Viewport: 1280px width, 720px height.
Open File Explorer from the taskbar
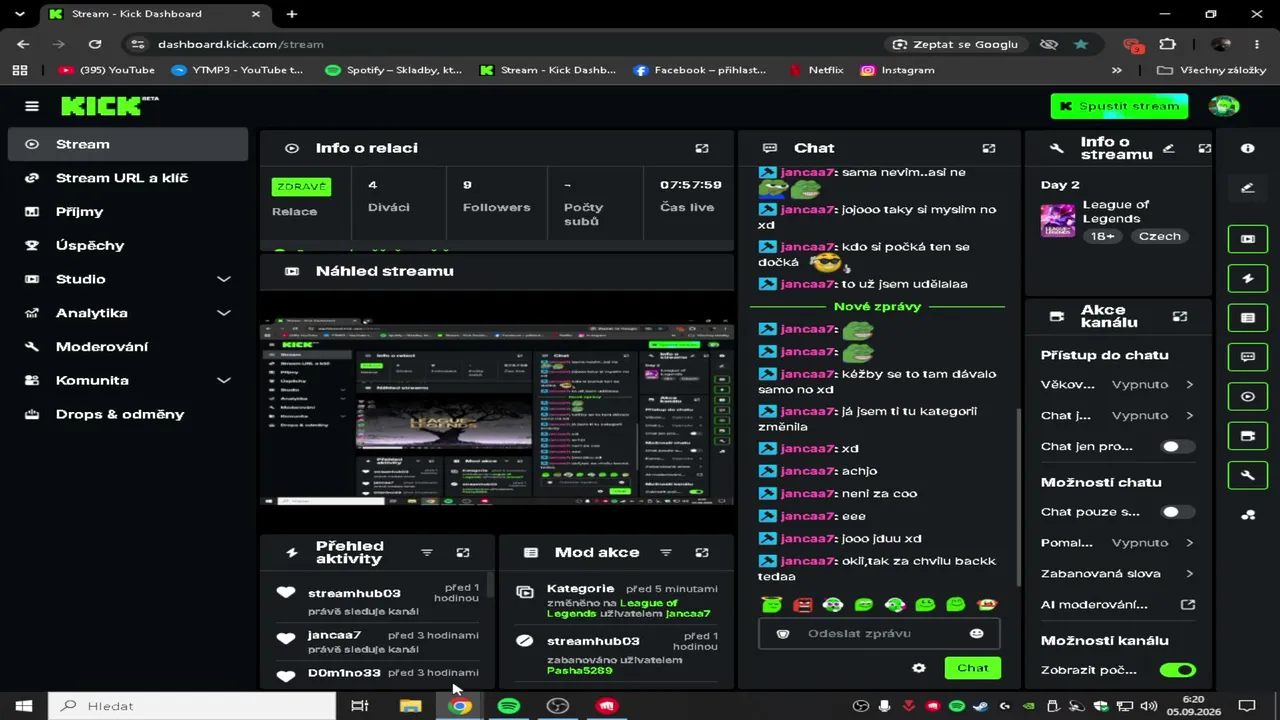click(x=410, y=706)
